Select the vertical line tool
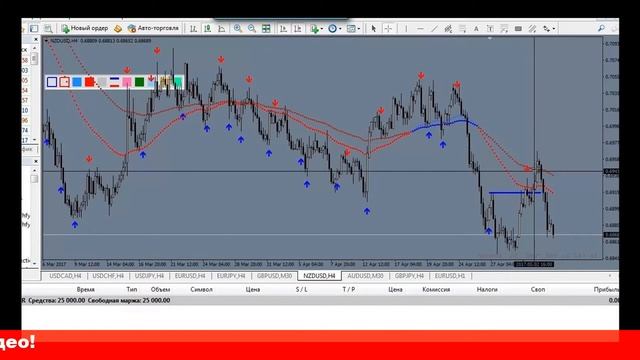The height and width of the screenshot is (360, 640). (406, 29)
